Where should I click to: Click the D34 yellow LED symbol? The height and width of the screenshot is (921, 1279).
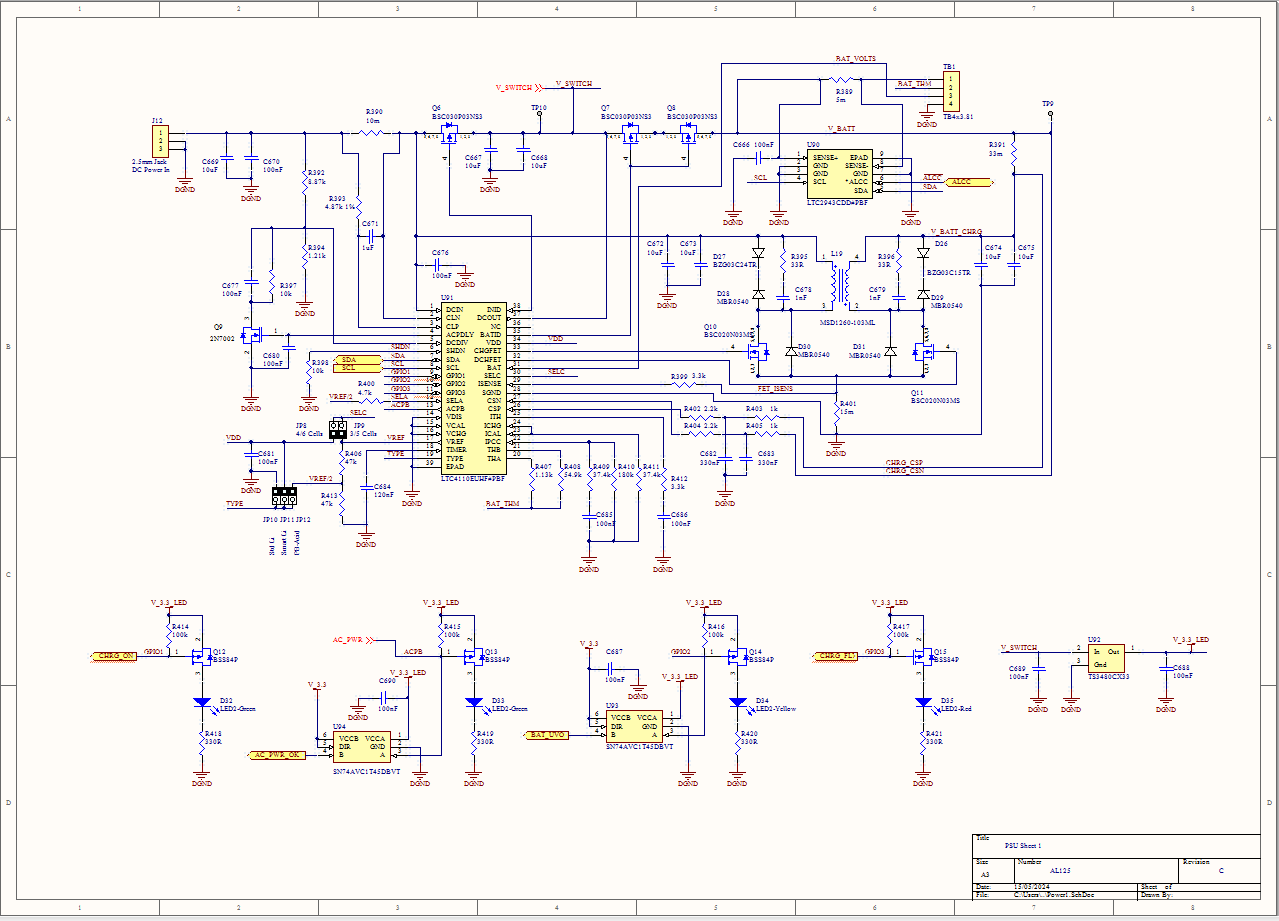(738, 702)
